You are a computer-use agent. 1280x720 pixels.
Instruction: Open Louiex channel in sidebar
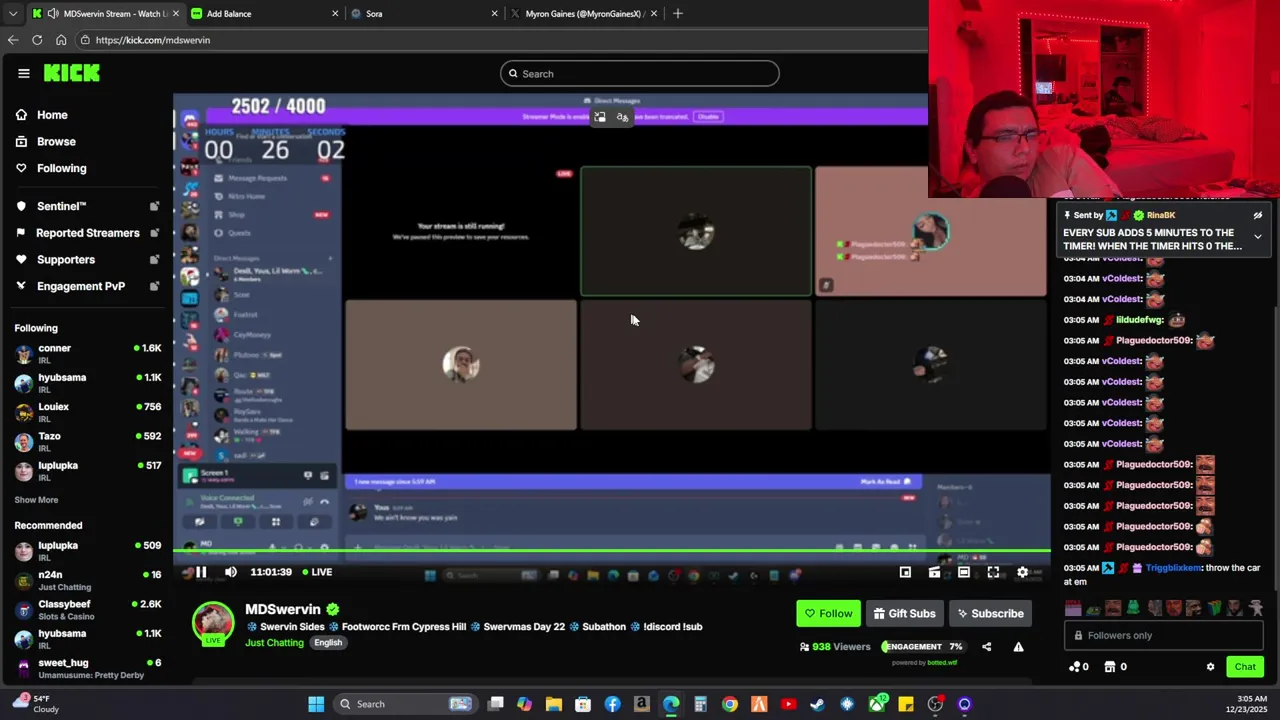pyautogui.click(x=87, y=412)
